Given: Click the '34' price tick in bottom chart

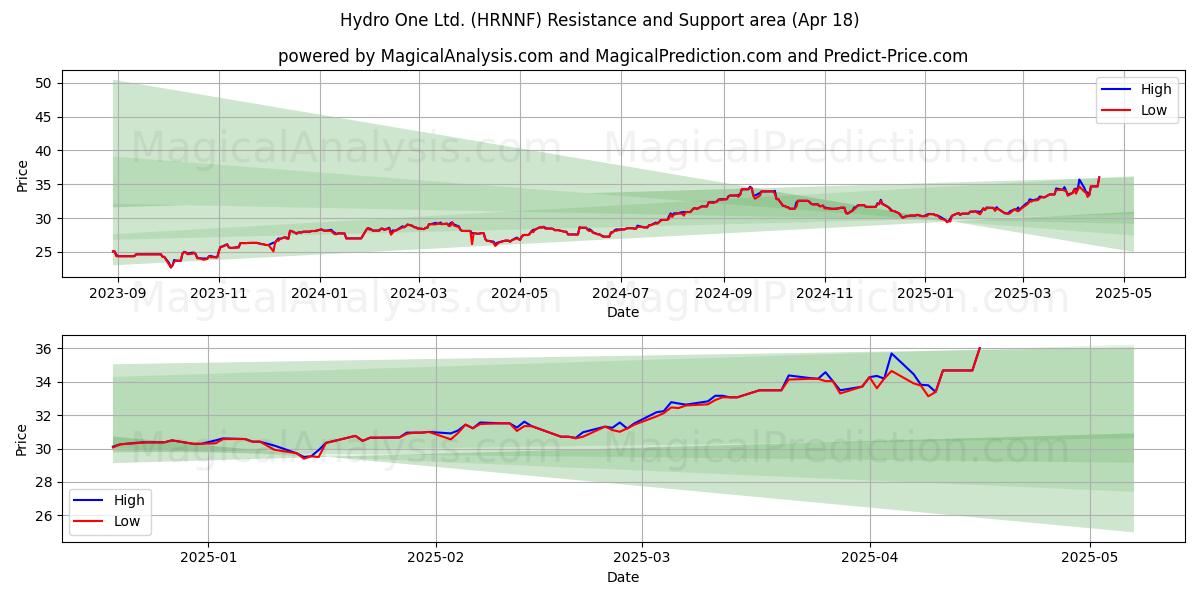Looking at the screenshot, I should click(45, 382).
